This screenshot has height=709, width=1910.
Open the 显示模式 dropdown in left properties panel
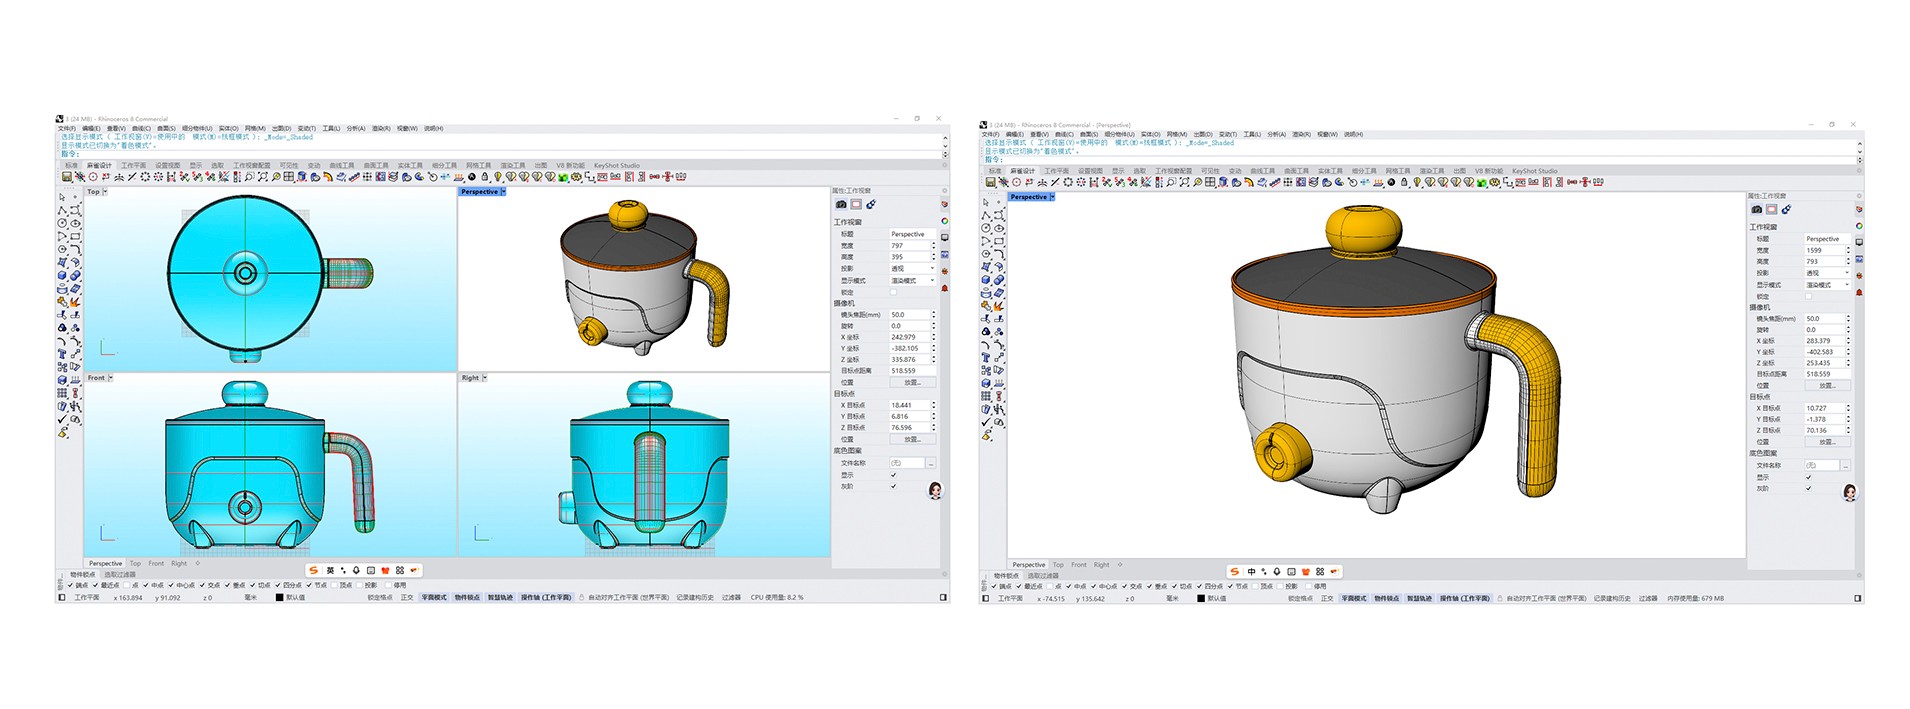coord(912,281)
